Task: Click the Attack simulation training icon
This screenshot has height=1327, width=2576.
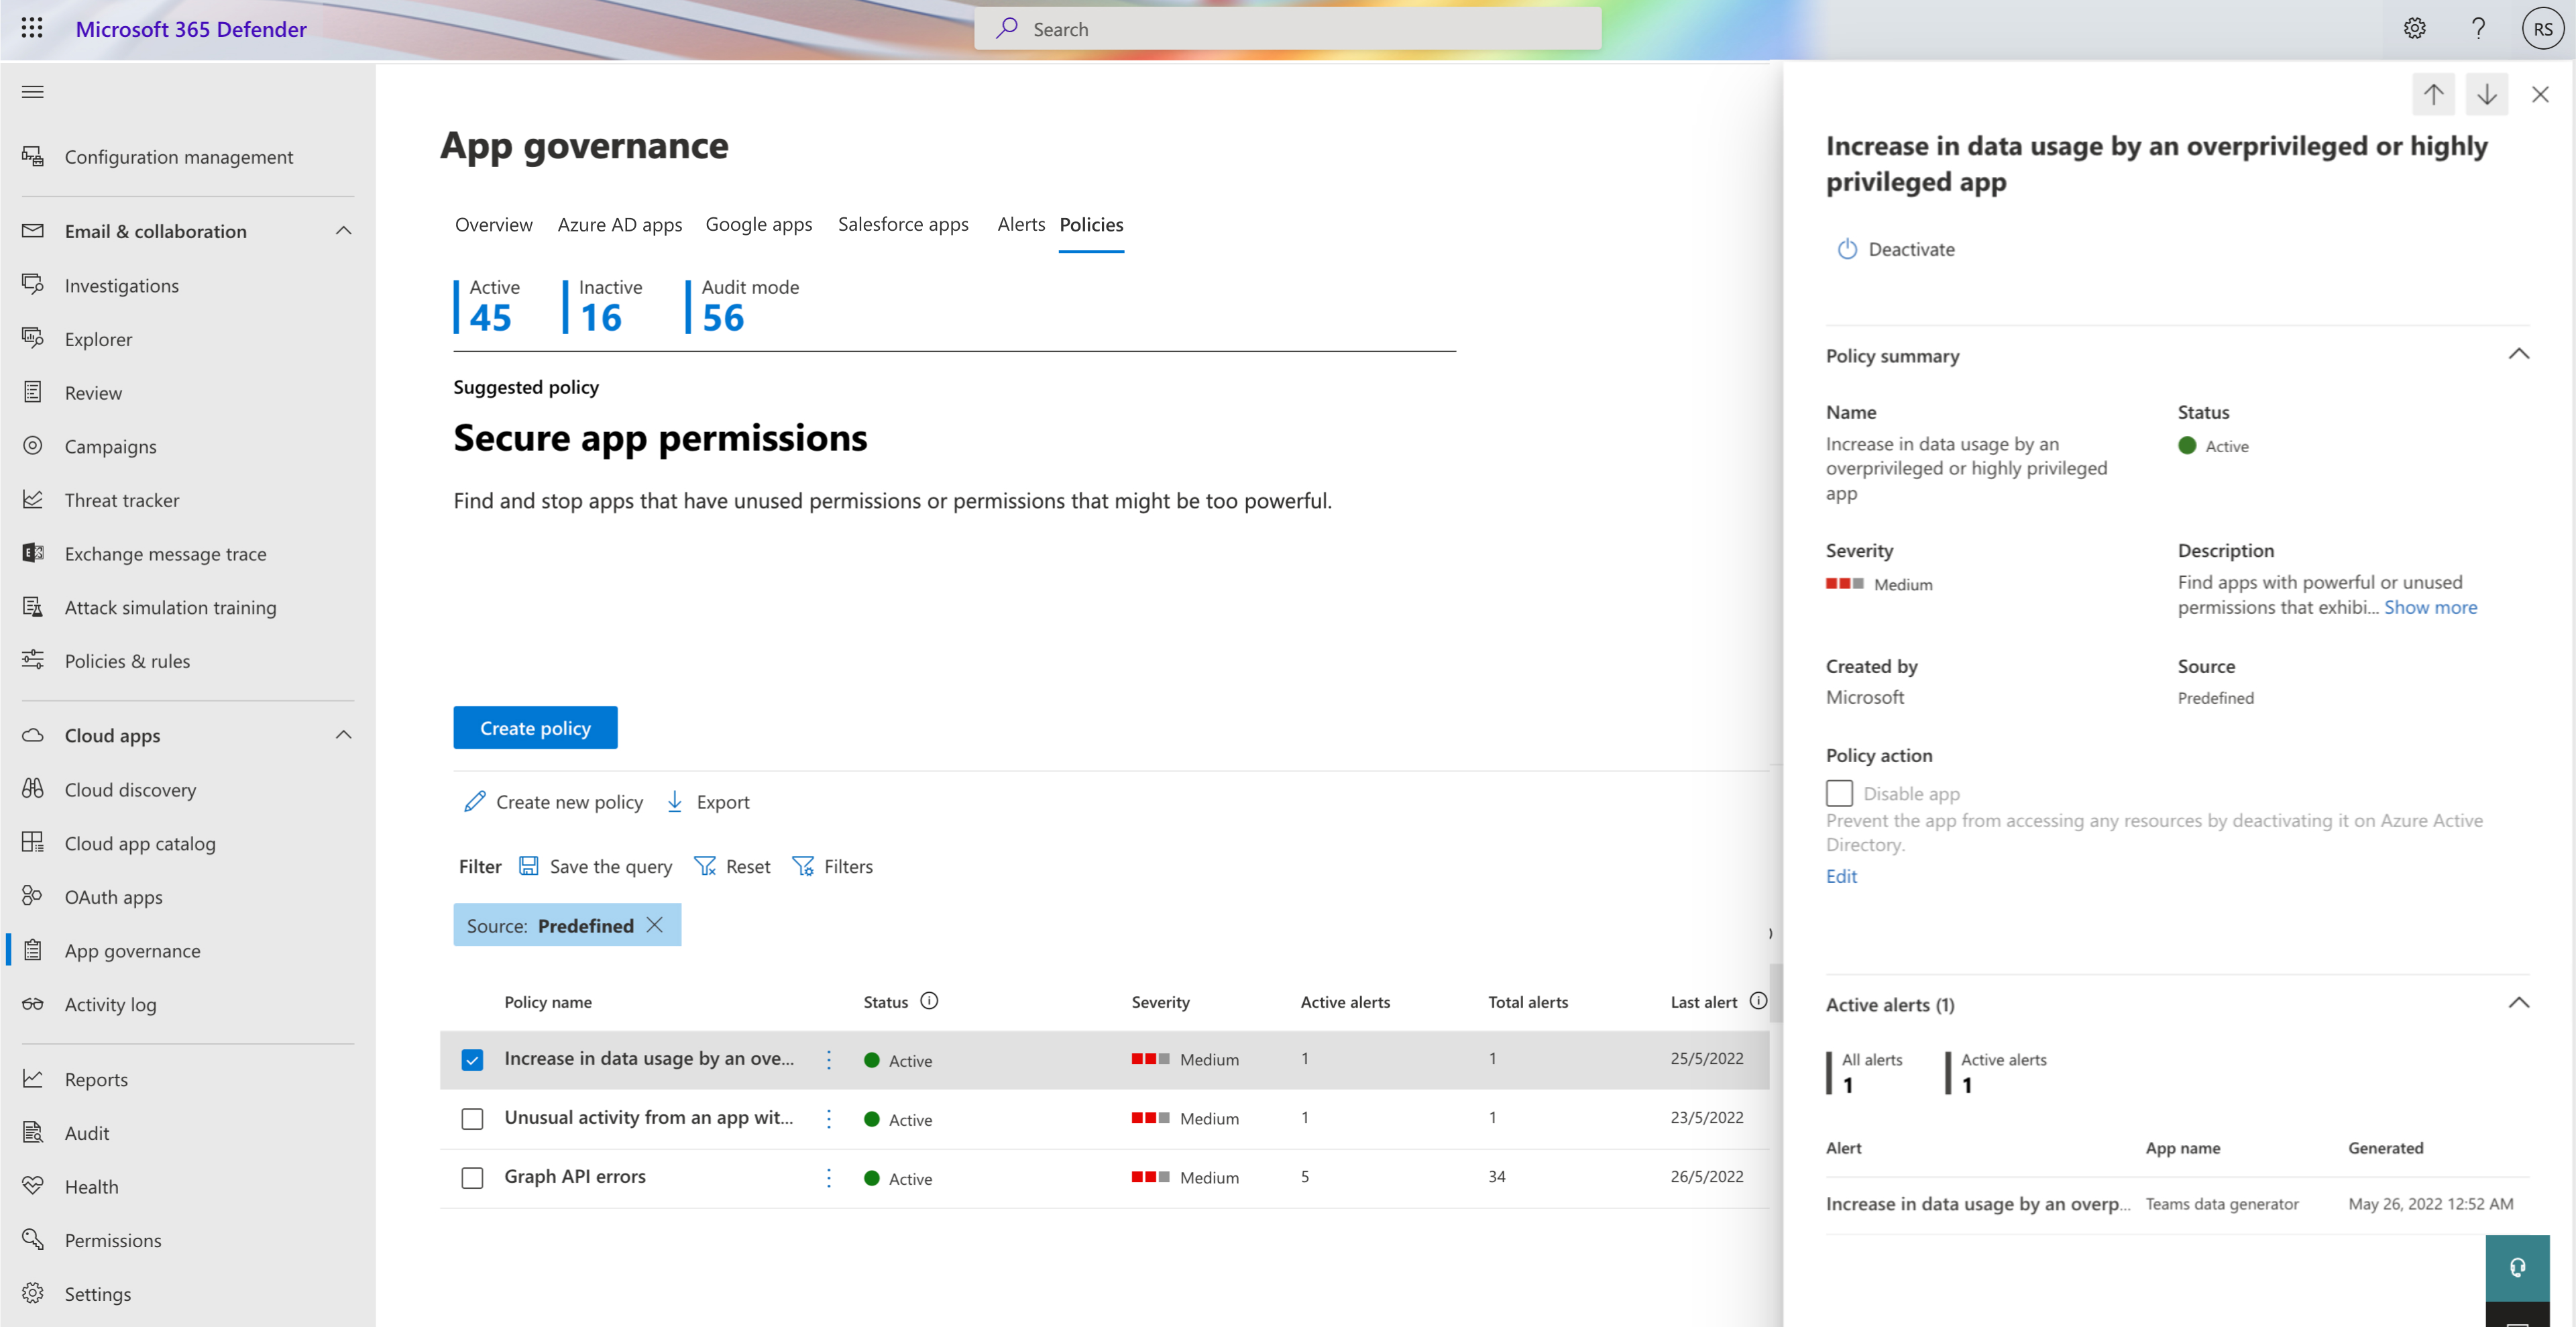Action: pos(32,606)
